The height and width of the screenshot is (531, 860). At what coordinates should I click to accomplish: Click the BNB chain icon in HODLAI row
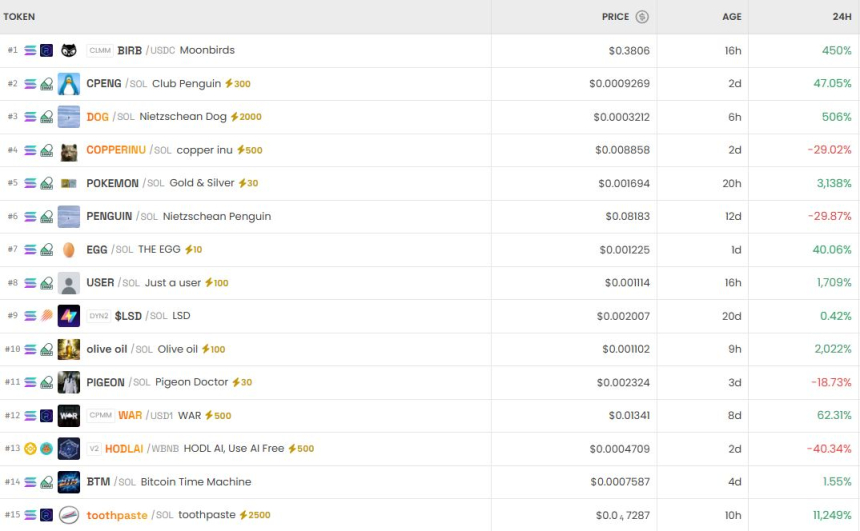(x=30, y=449)
